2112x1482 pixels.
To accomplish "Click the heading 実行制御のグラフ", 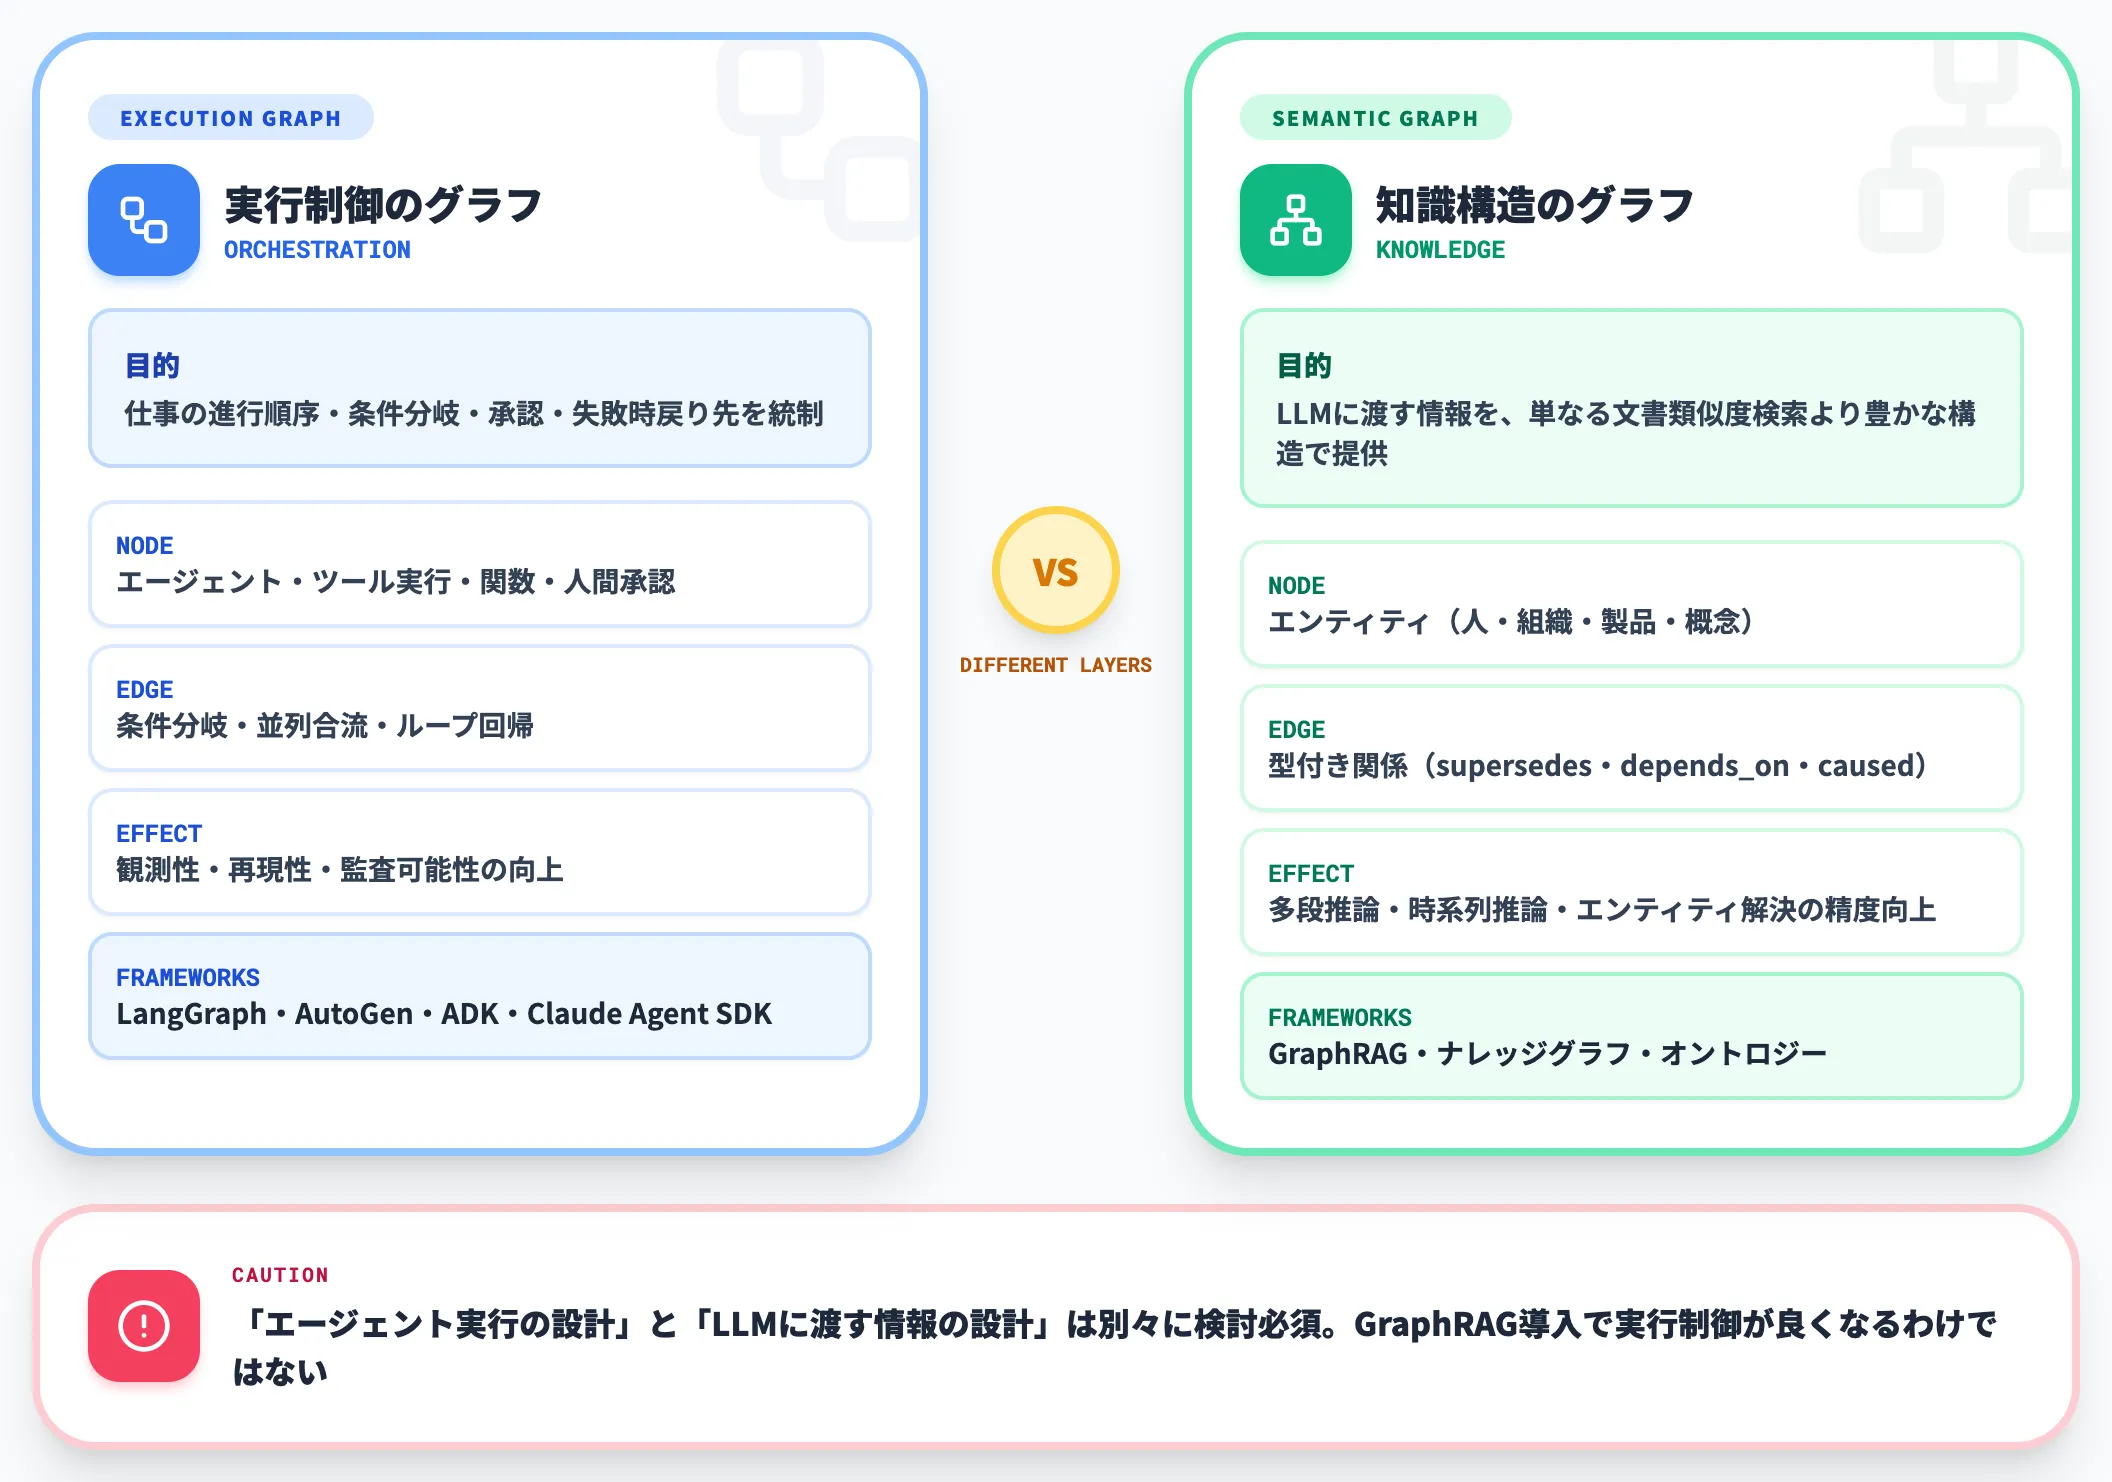I will [x=383, y=205].
